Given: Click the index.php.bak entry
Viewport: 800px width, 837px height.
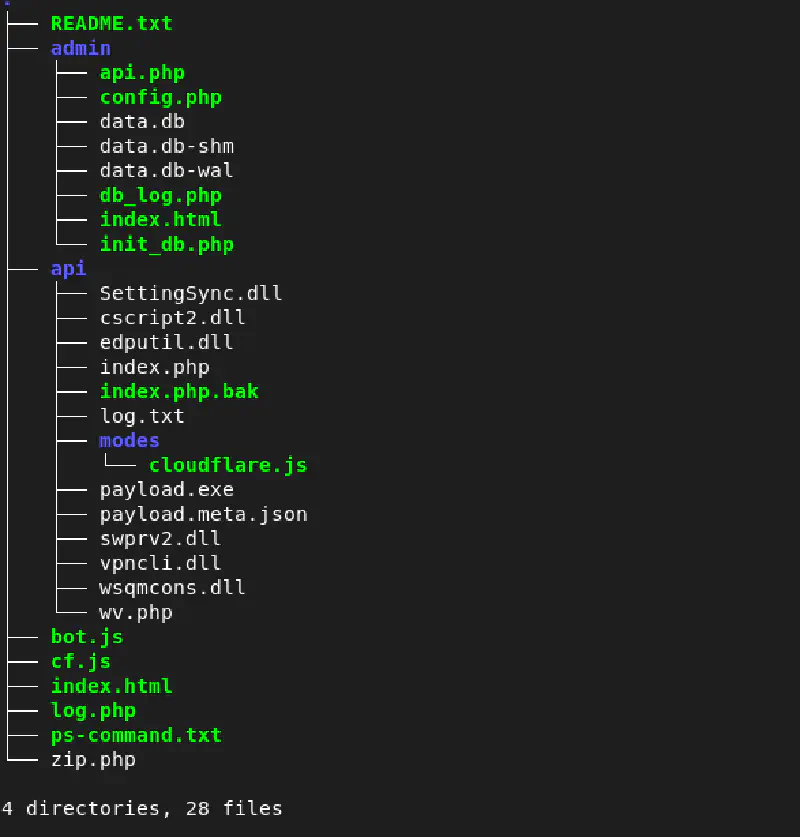Looking at the screenshot, I should point(179,392).
